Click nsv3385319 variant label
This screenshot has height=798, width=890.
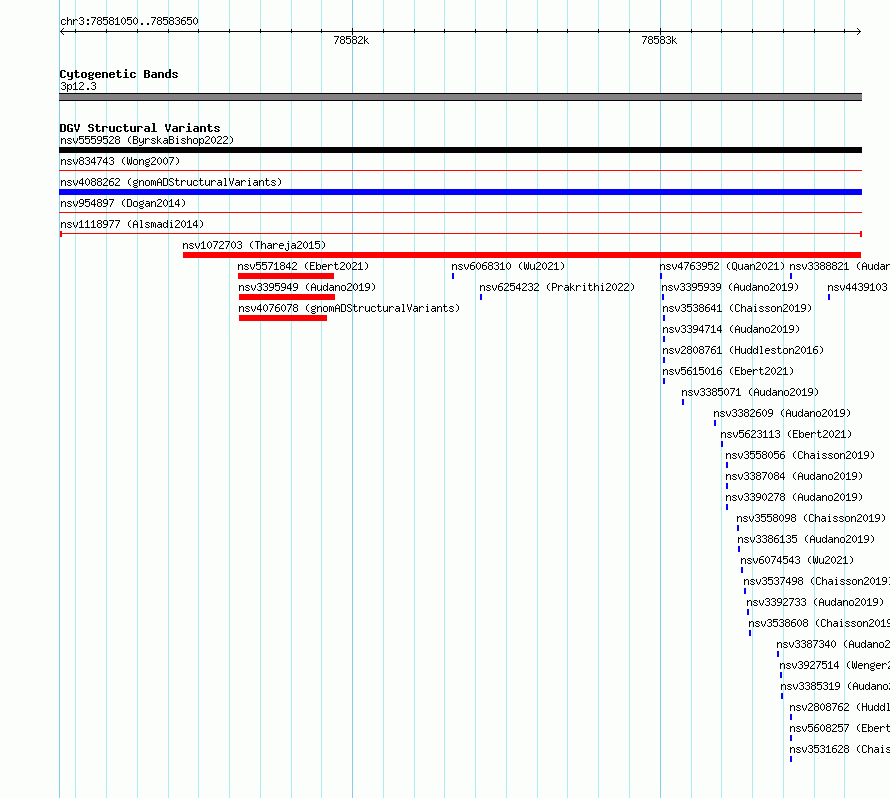[x=835, y=686]
